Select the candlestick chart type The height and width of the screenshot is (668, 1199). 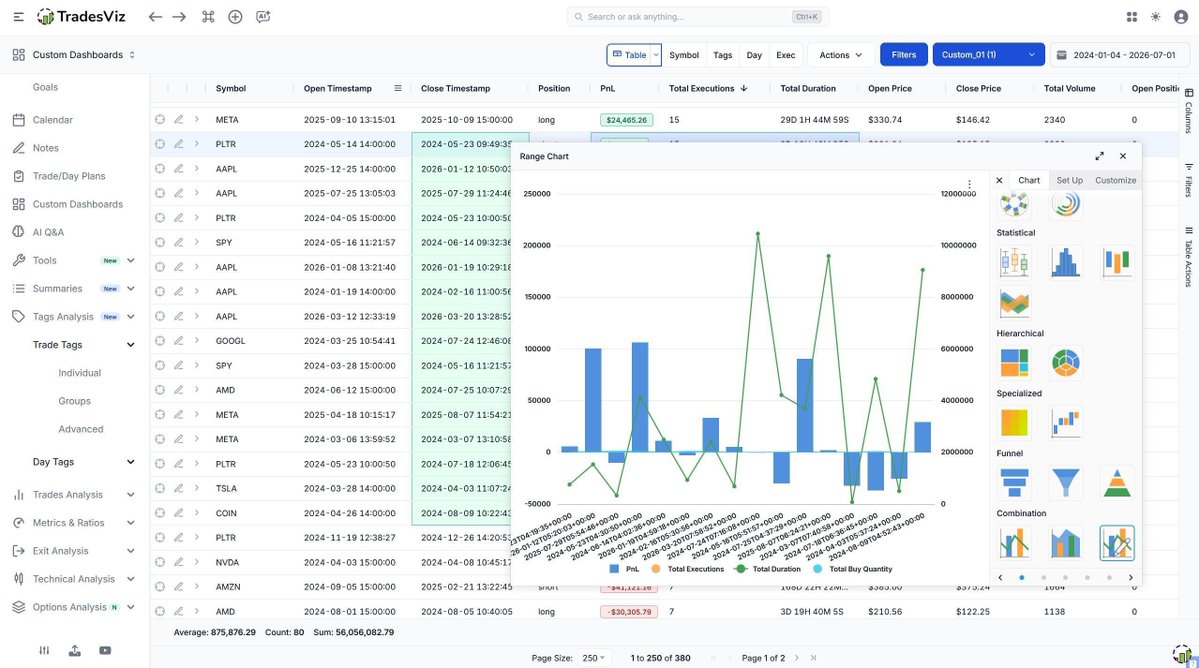pos(1117,262)
